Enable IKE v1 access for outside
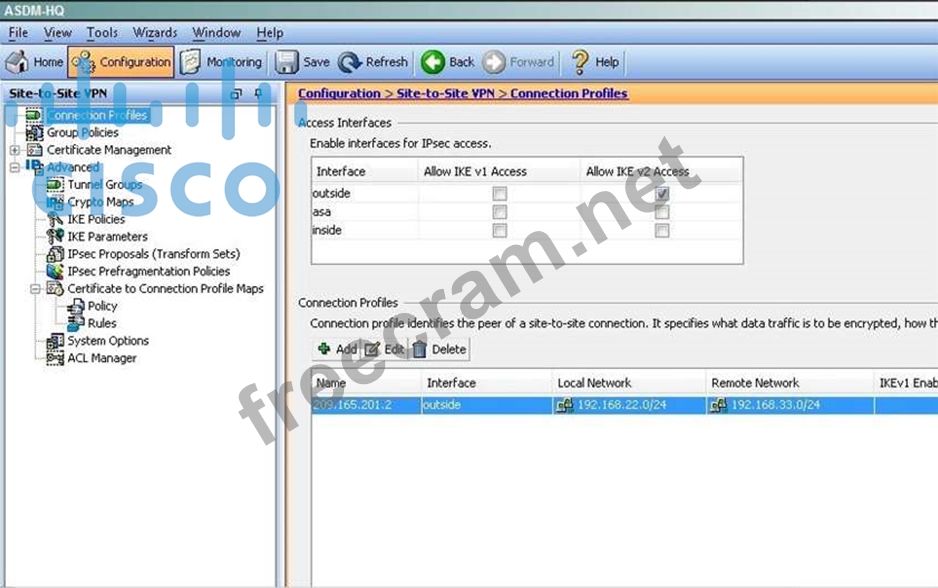The width and height of the screenshot is (938, 588). [499, 194]
